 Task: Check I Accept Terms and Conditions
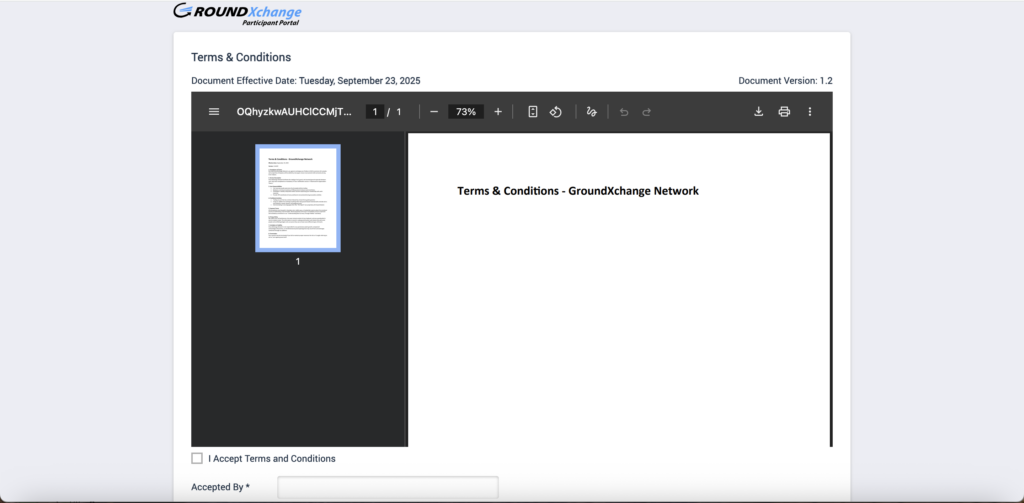197,458
